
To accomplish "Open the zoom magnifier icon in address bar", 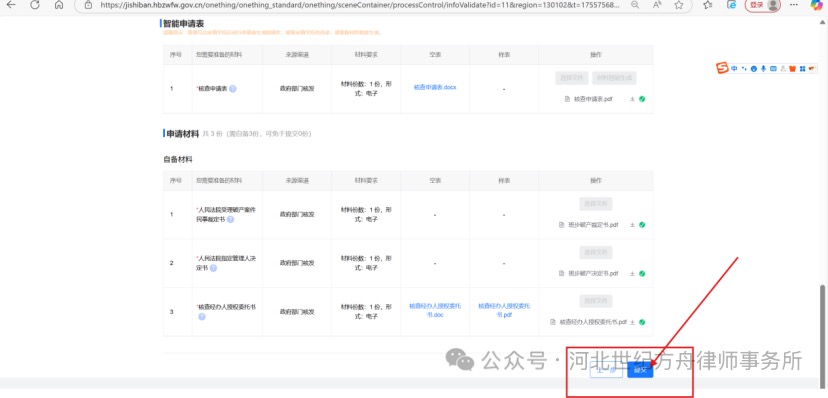I will click(x=635, y=5).
